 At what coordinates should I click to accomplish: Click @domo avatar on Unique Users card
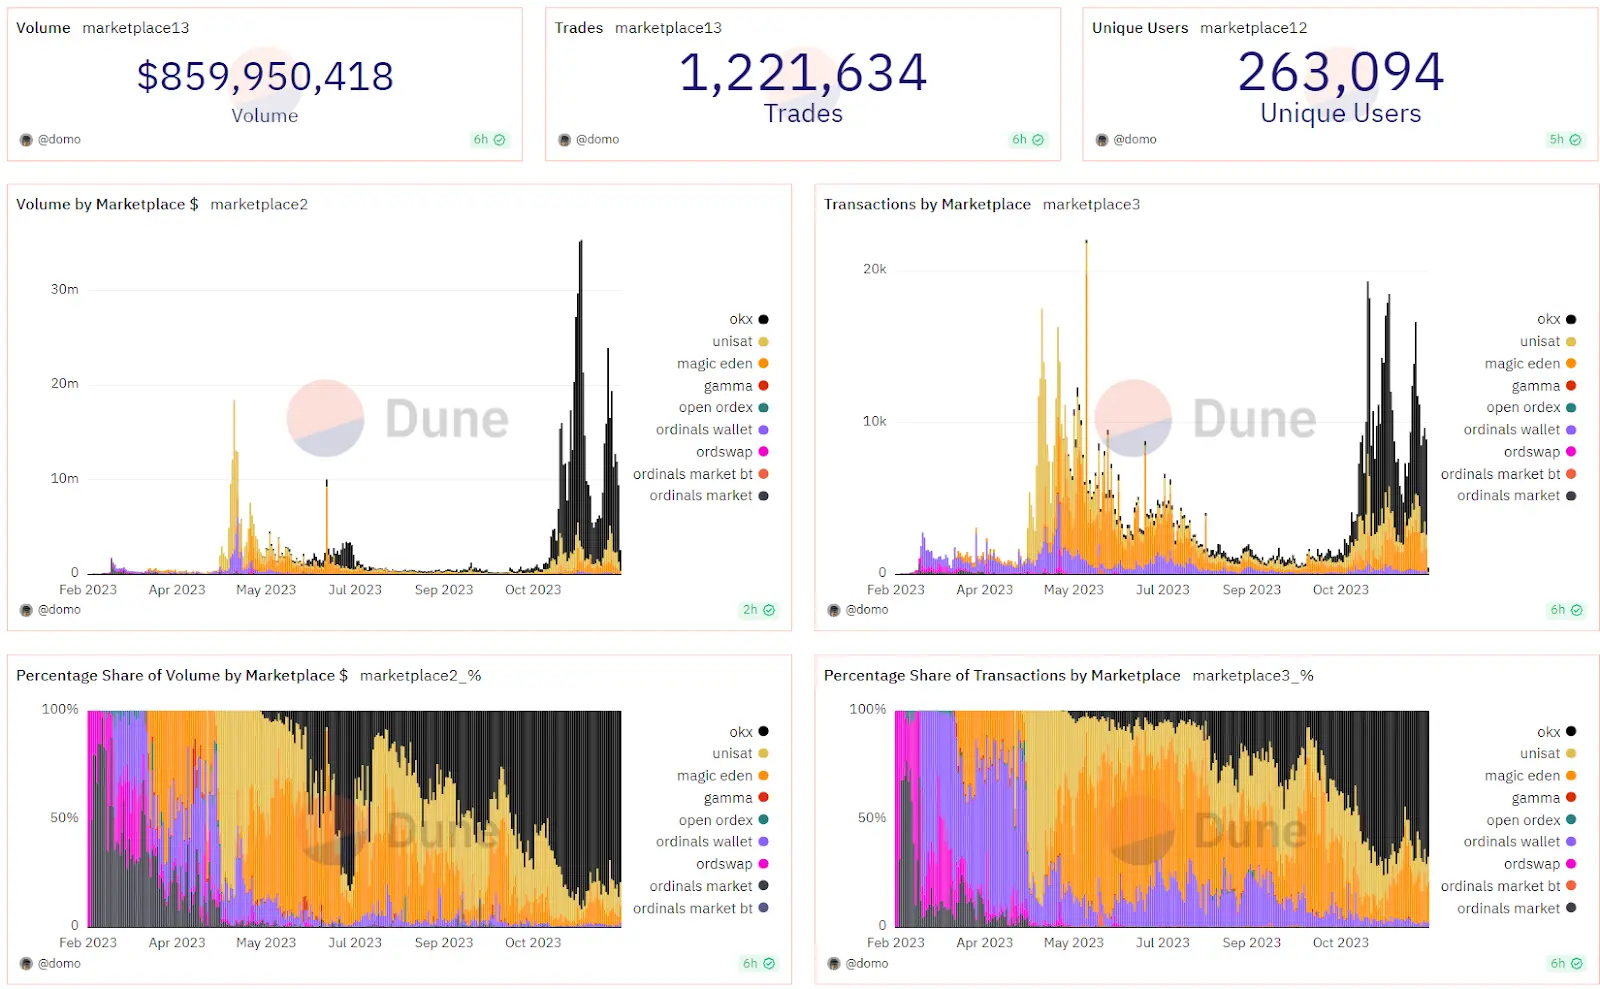[x=1101, y=140]
